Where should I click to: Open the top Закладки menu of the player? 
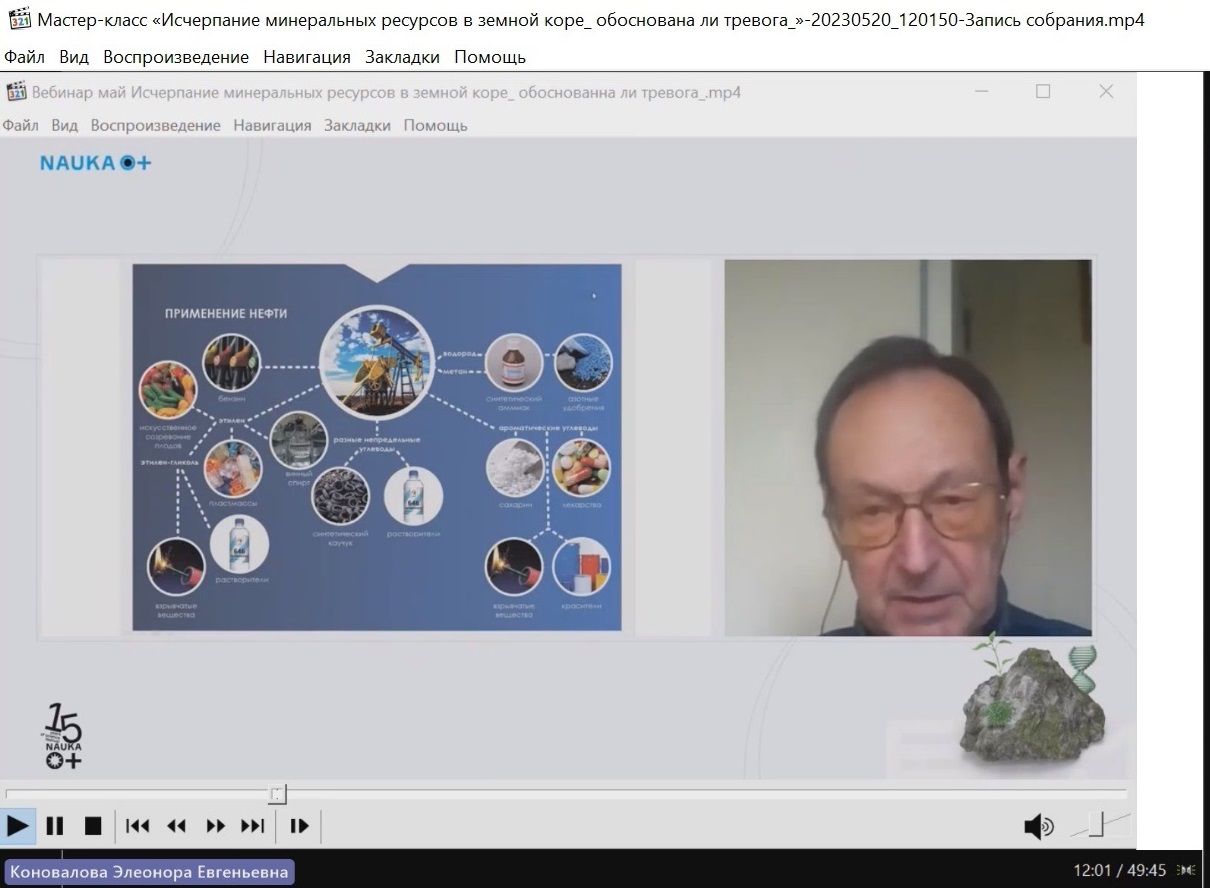click(402, 57)
